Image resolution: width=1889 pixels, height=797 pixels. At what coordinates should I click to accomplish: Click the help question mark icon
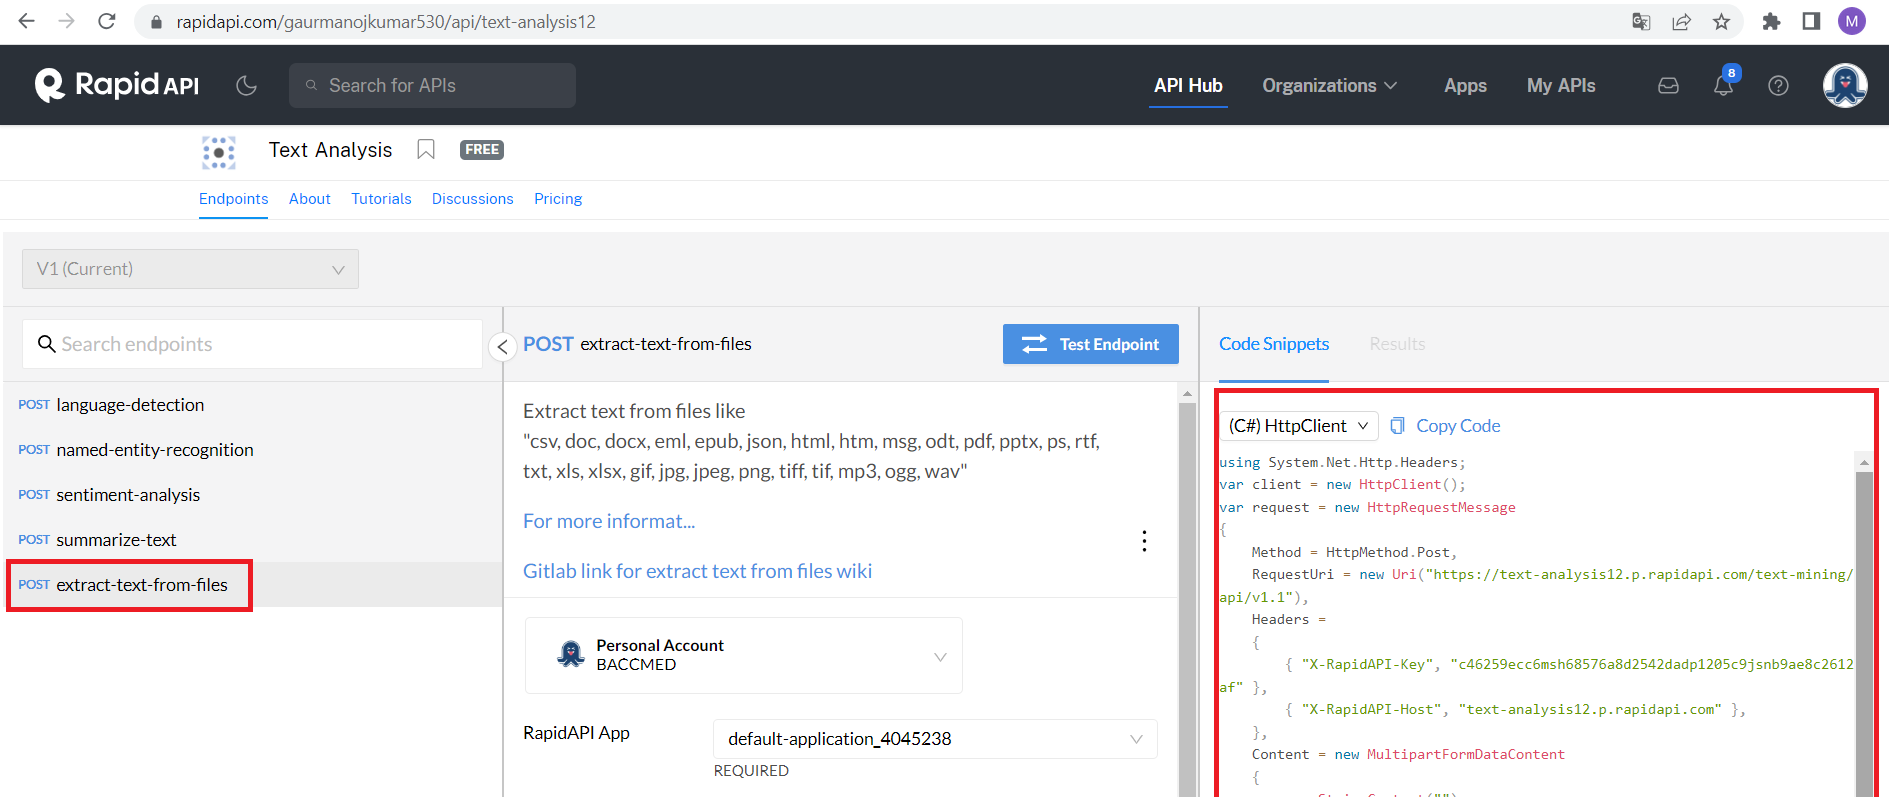pos(1778,86)
